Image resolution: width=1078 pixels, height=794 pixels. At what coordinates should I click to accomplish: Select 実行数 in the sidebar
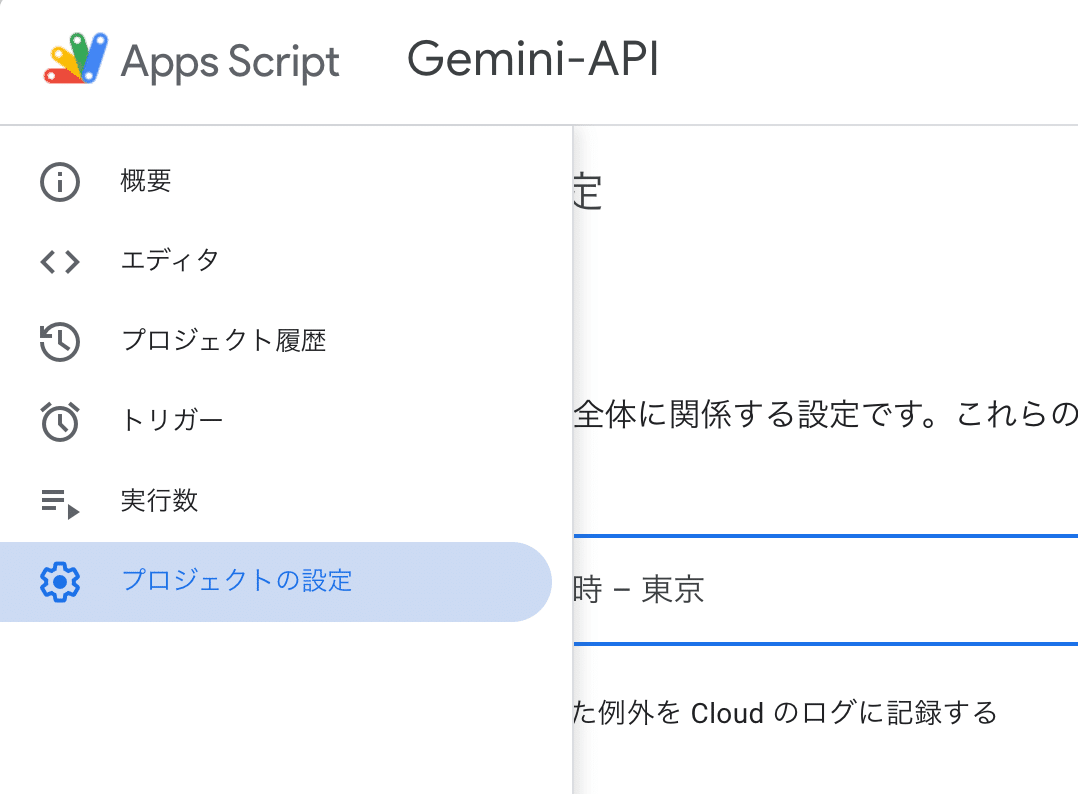276,501
